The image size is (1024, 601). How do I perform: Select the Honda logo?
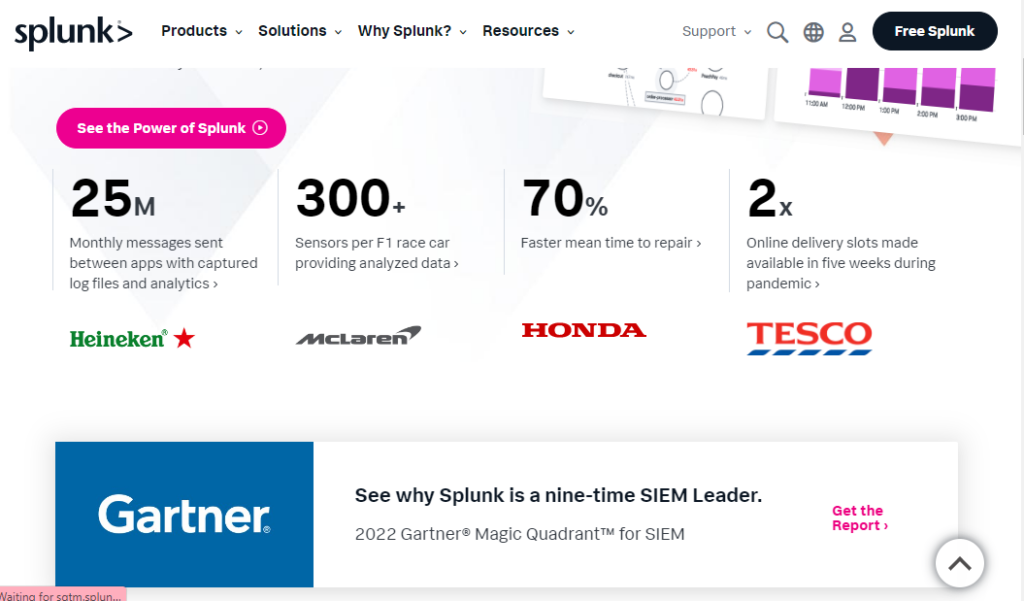pyautogui.click(x=584, y=330)
